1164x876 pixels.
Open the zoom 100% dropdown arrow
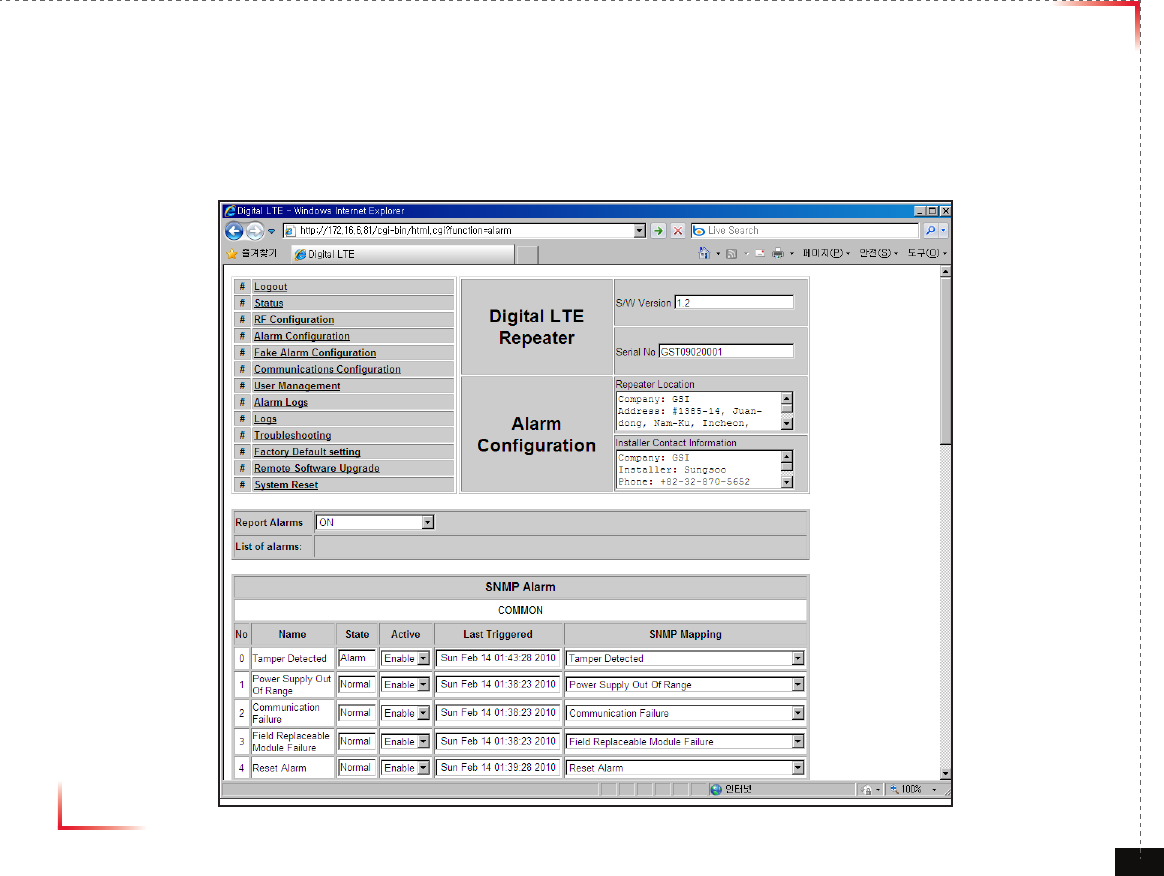934,790
